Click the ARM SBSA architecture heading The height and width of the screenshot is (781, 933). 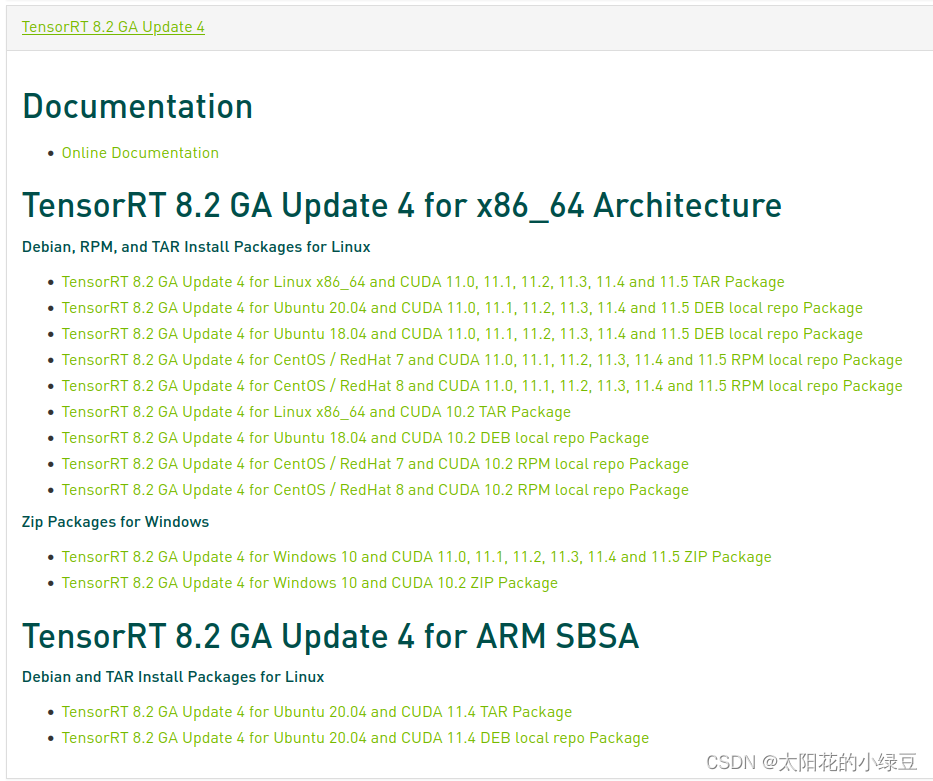click(331, 636)
